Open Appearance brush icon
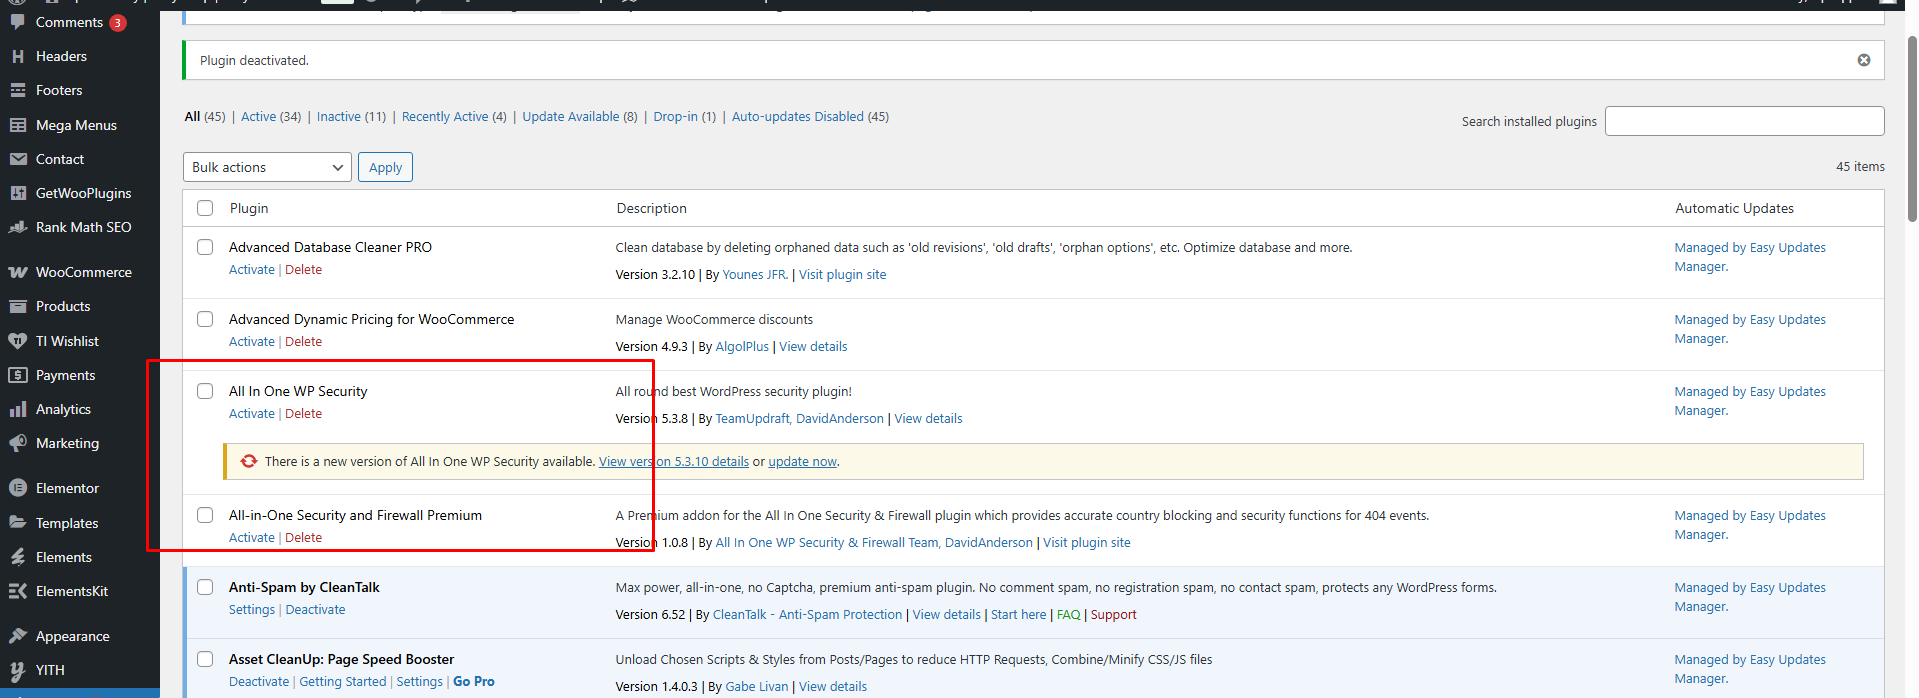 tap(18, 636)
